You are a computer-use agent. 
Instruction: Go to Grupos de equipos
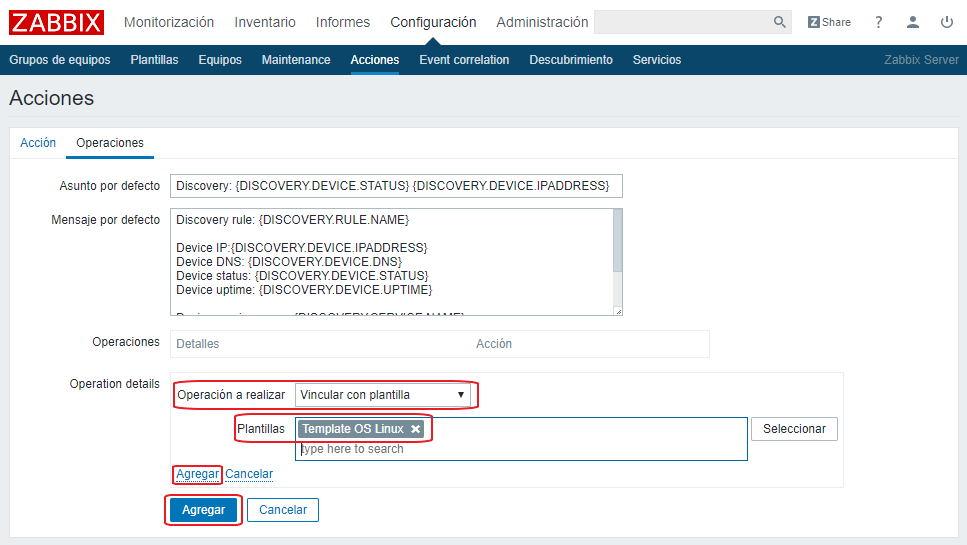tap(60, 60)
